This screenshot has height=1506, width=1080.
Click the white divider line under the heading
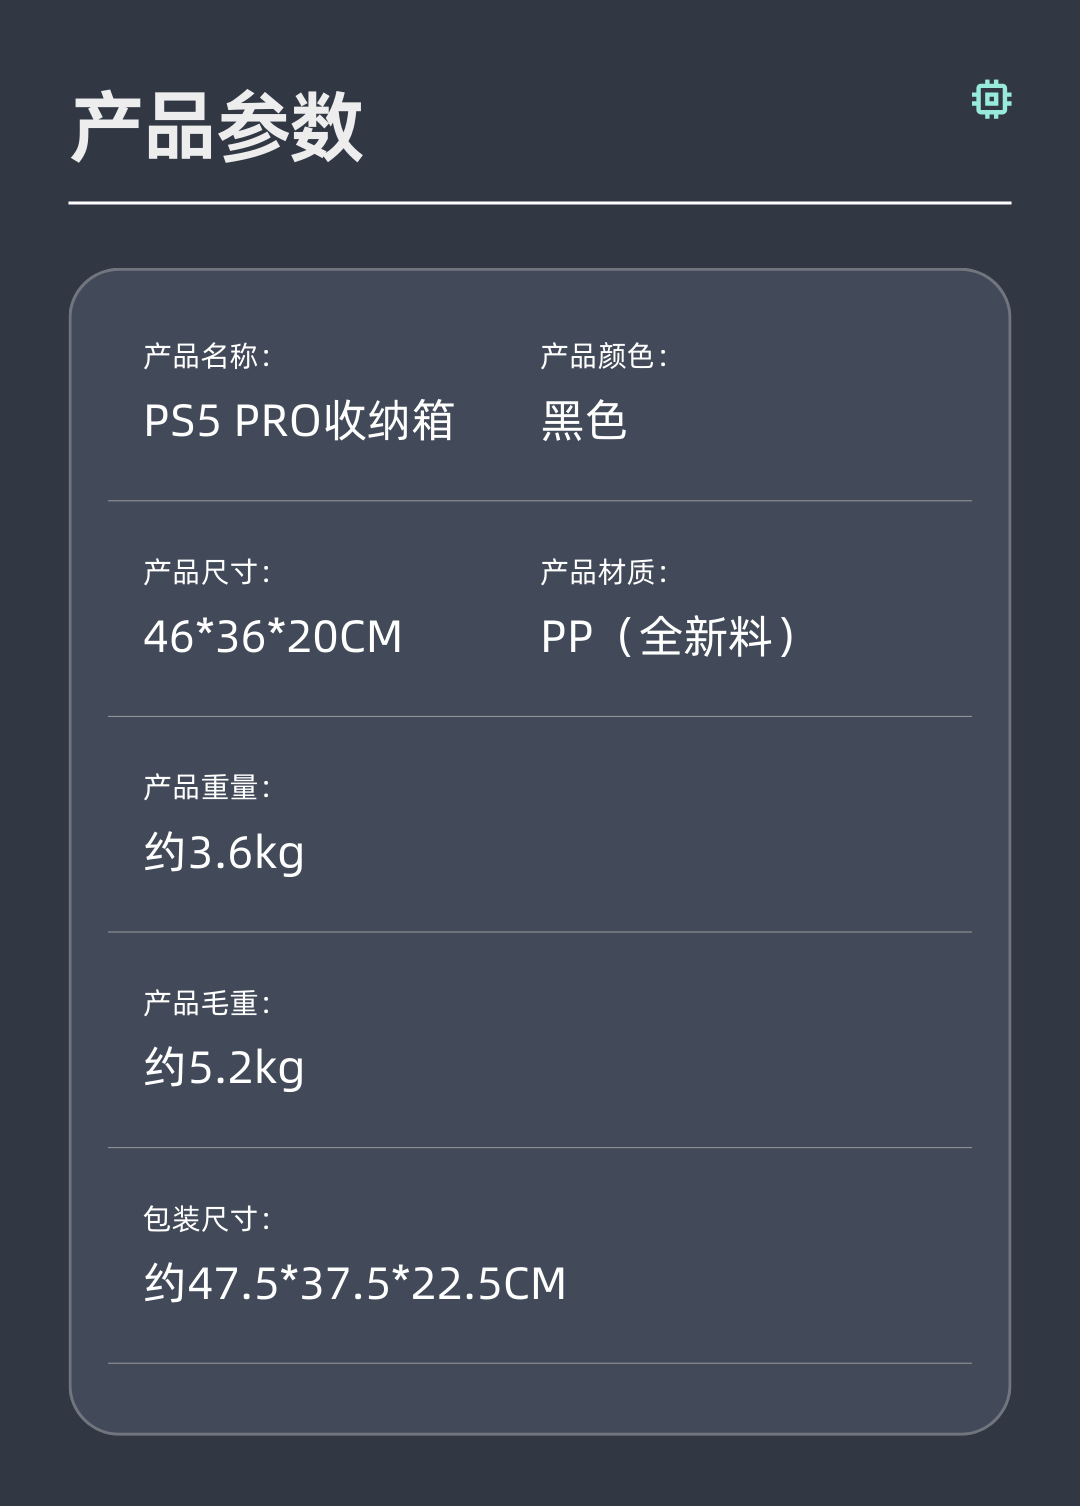click(540, 203)
